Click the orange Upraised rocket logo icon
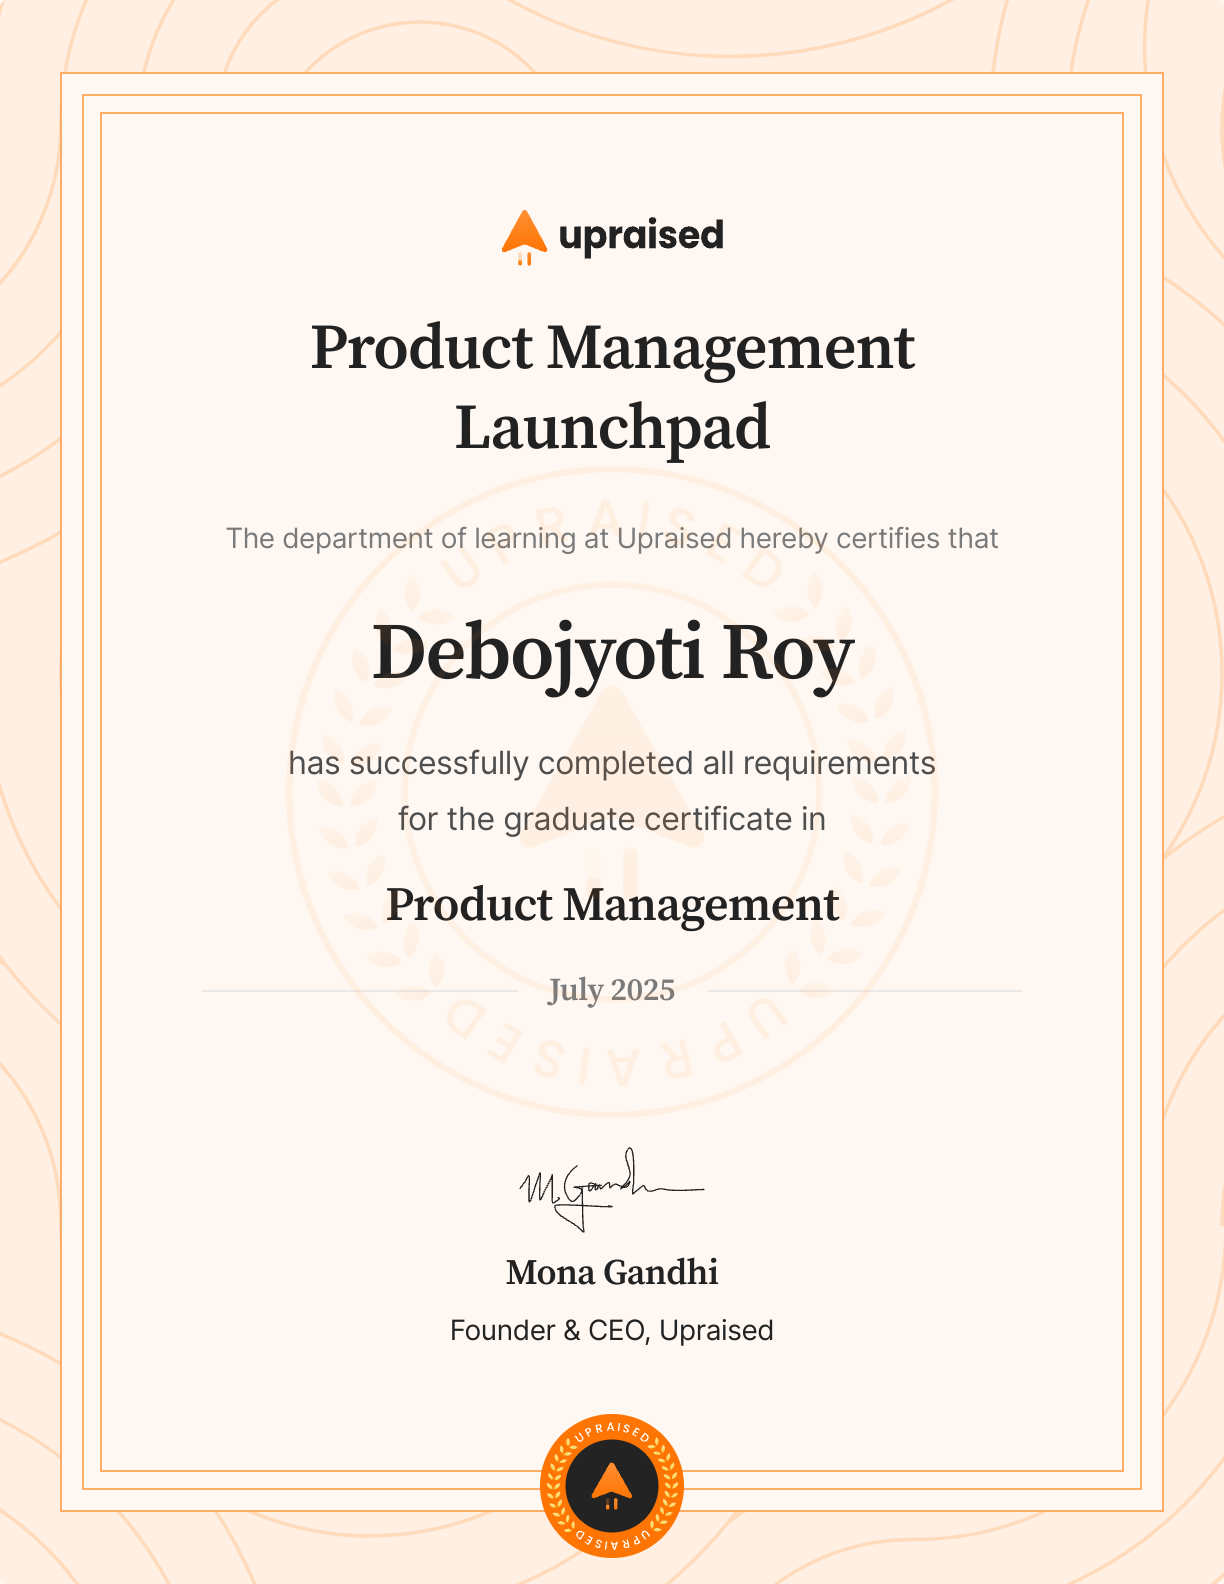Viewport: 1224px width, 1584px height. (x=524, y=238)
